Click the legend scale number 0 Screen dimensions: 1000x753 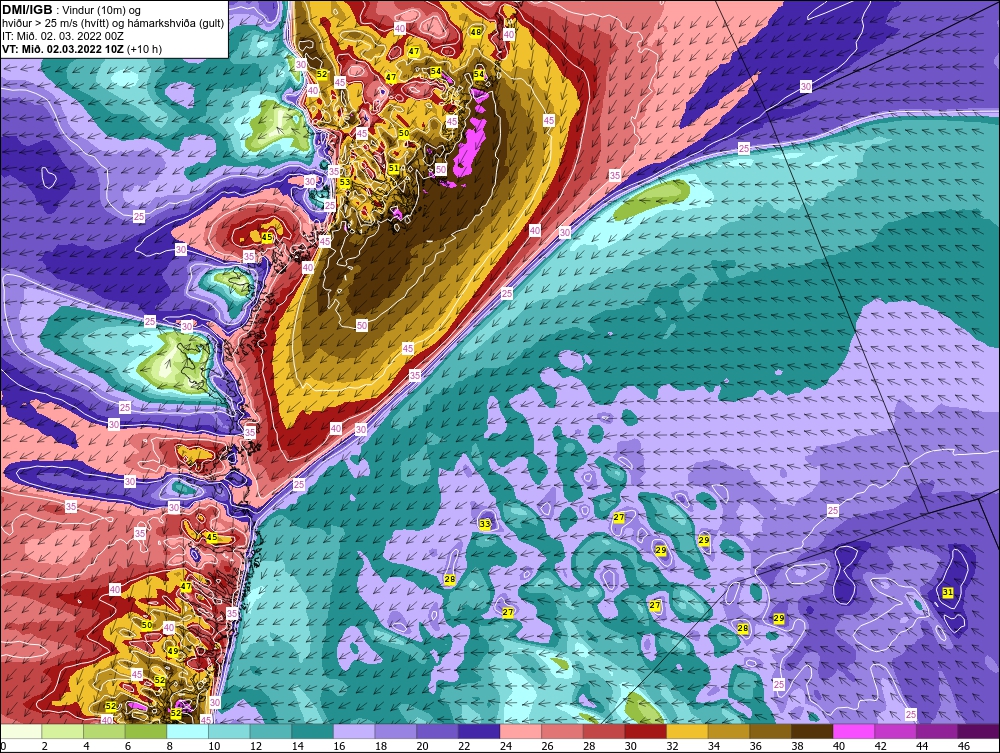[x=4, y=746]
